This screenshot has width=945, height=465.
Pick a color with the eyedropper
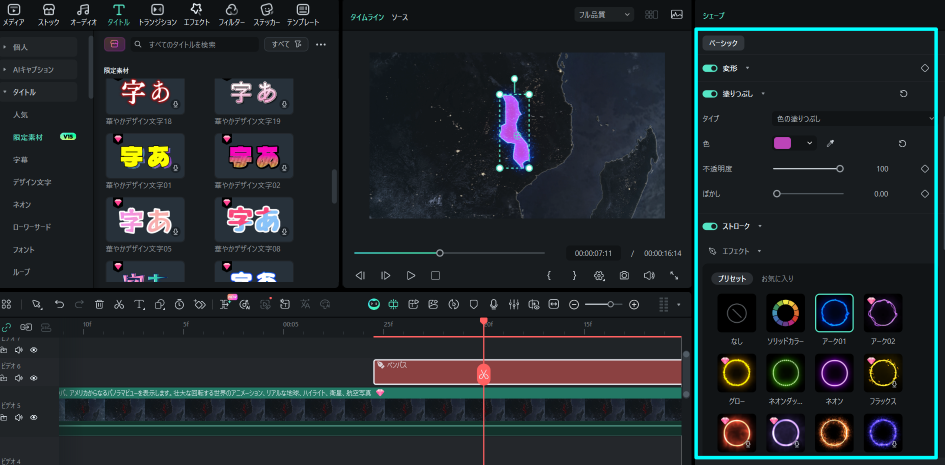point(830,143)
